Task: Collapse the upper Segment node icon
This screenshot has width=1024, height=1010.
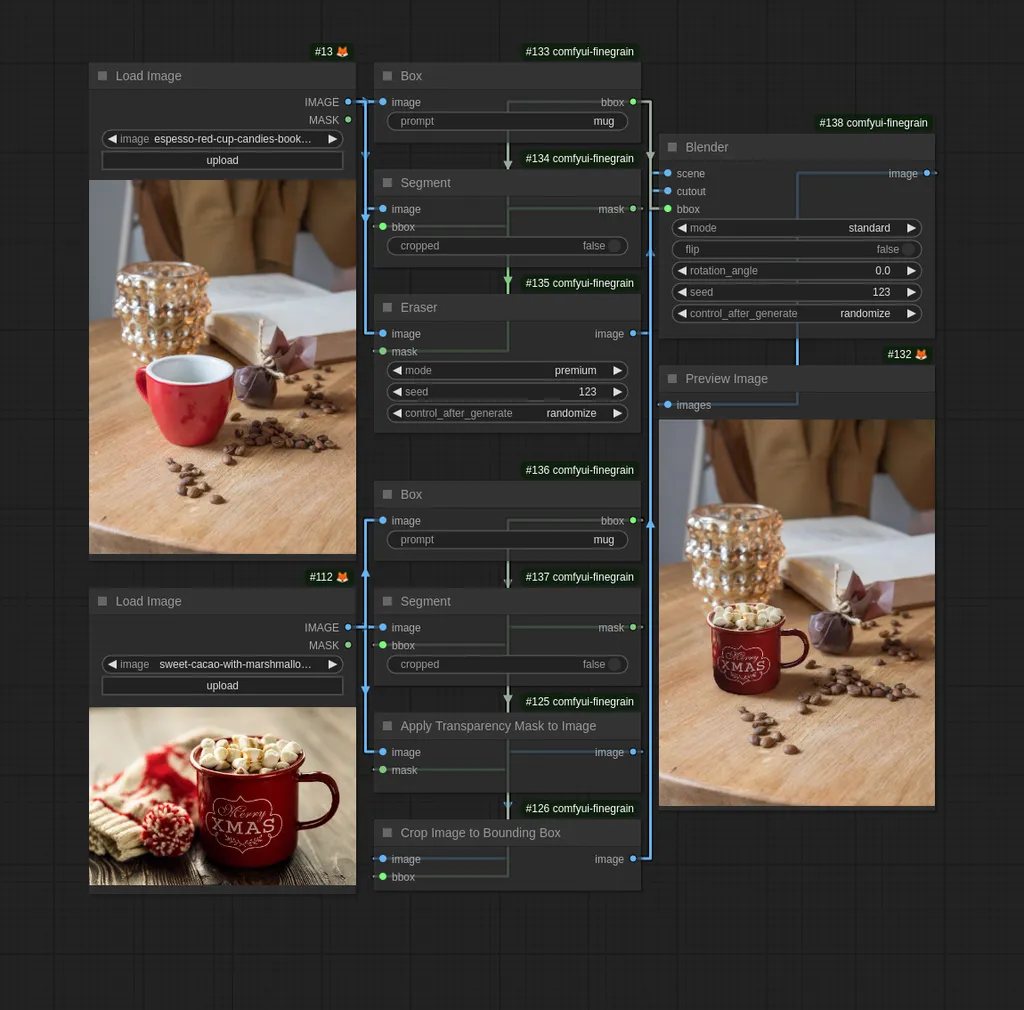Action: click(386, 182)
